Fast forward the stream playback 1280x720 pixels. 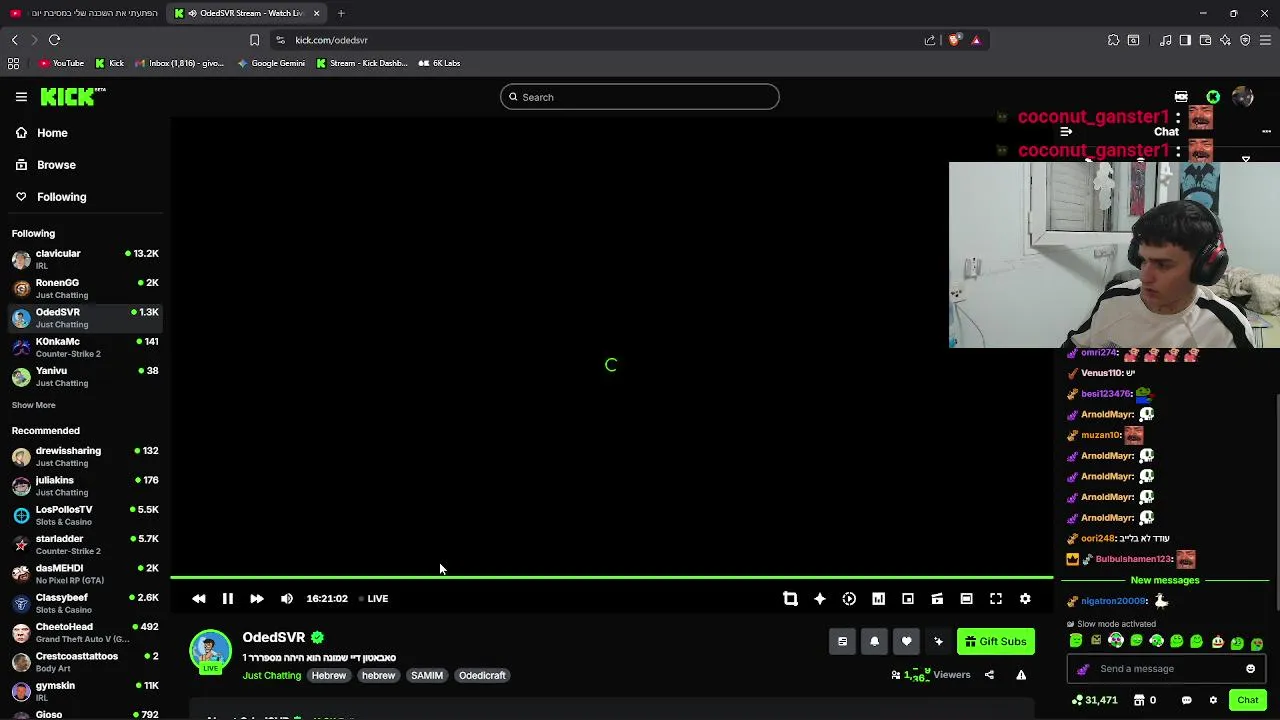257,599
